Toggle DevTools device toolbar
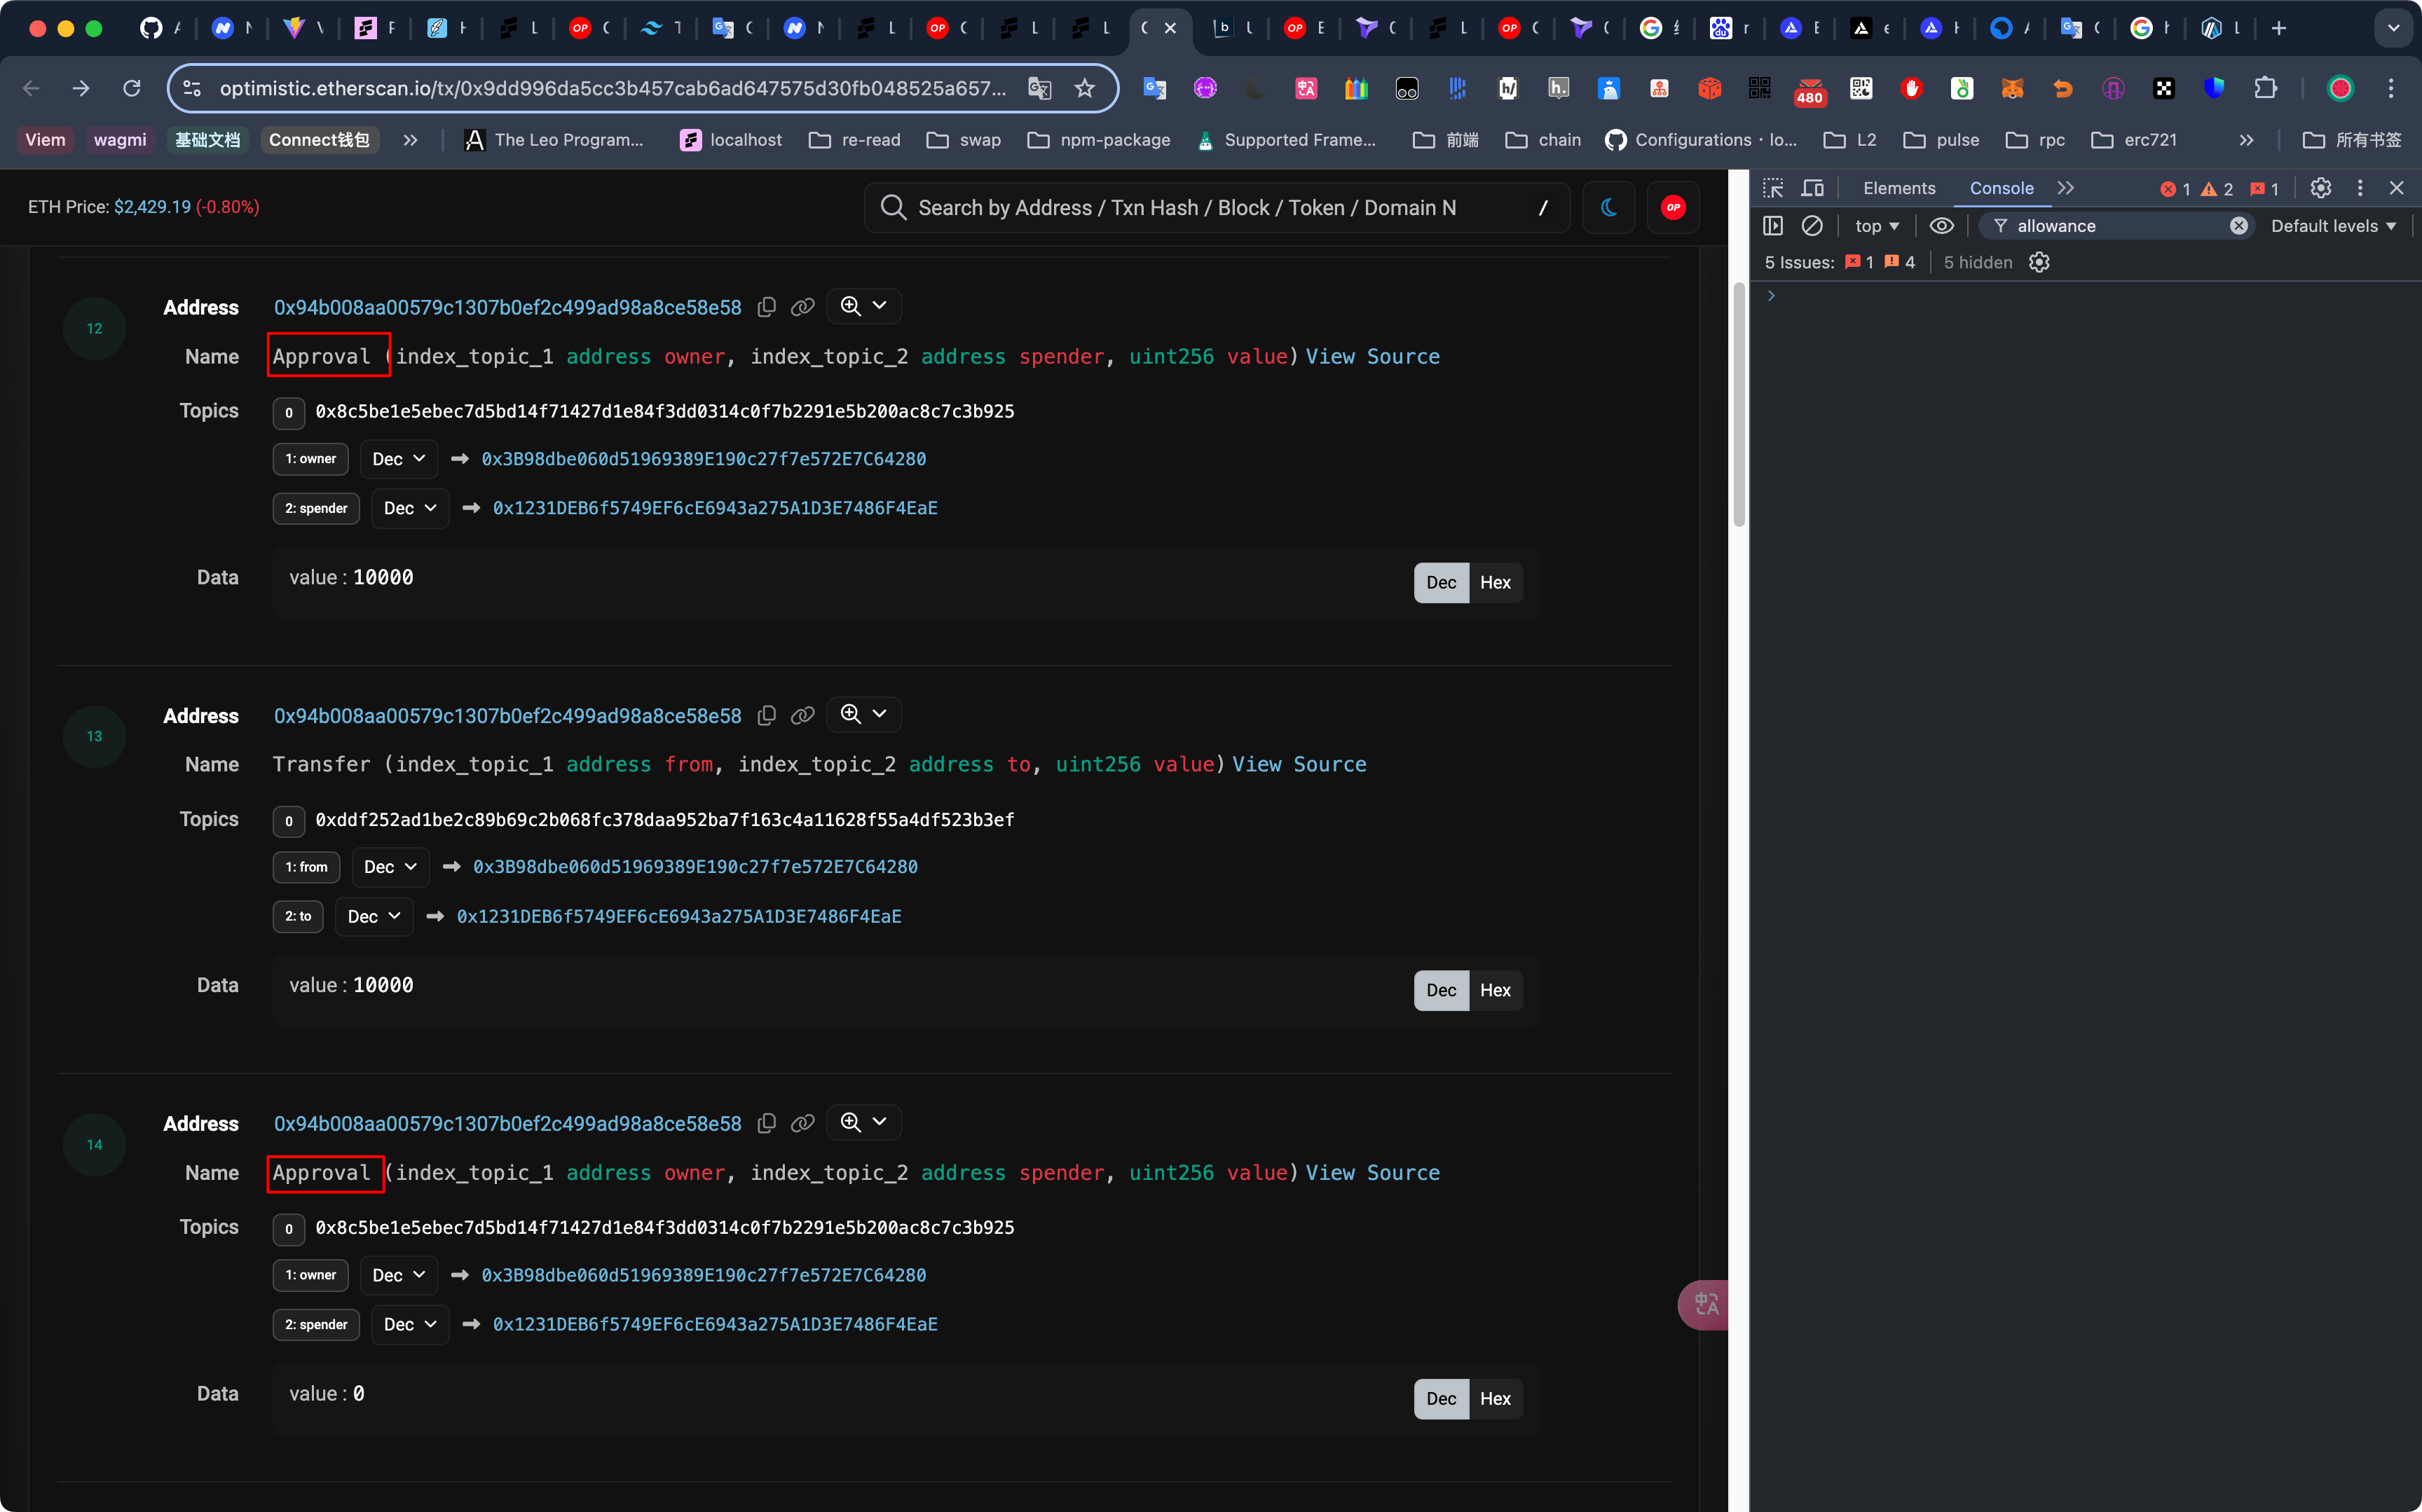This screenshot has width=2422, height=1512. point(1812,188)
